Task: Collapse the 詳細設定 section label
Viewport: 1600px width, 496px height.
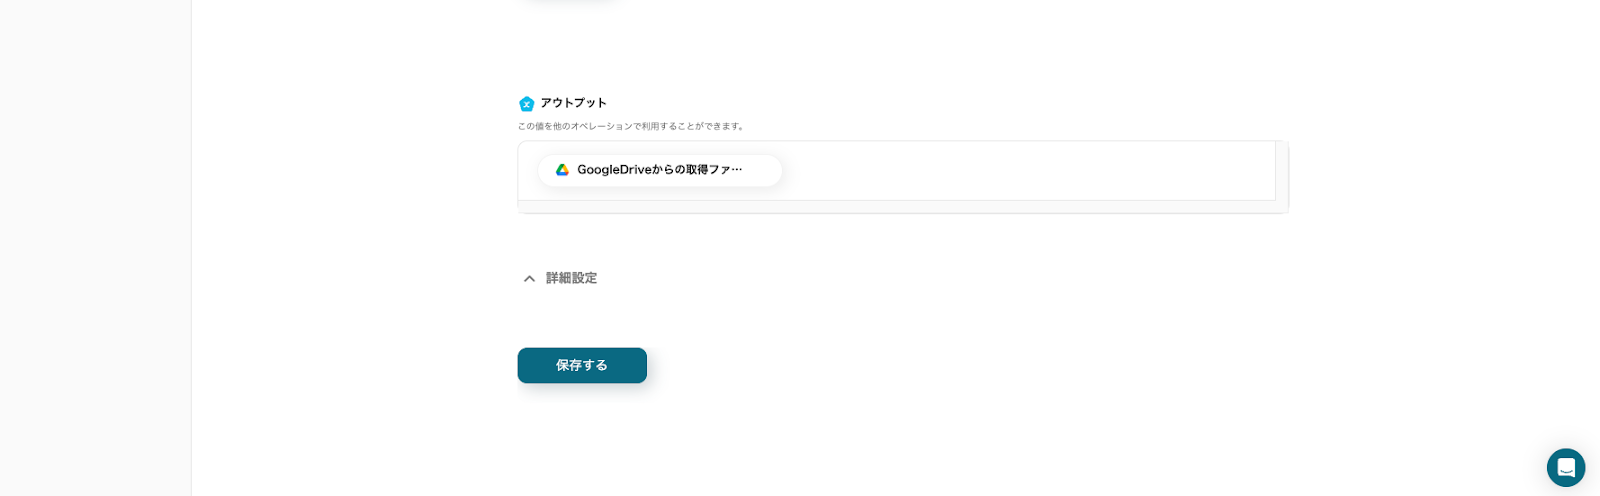Action: [571, 279]
